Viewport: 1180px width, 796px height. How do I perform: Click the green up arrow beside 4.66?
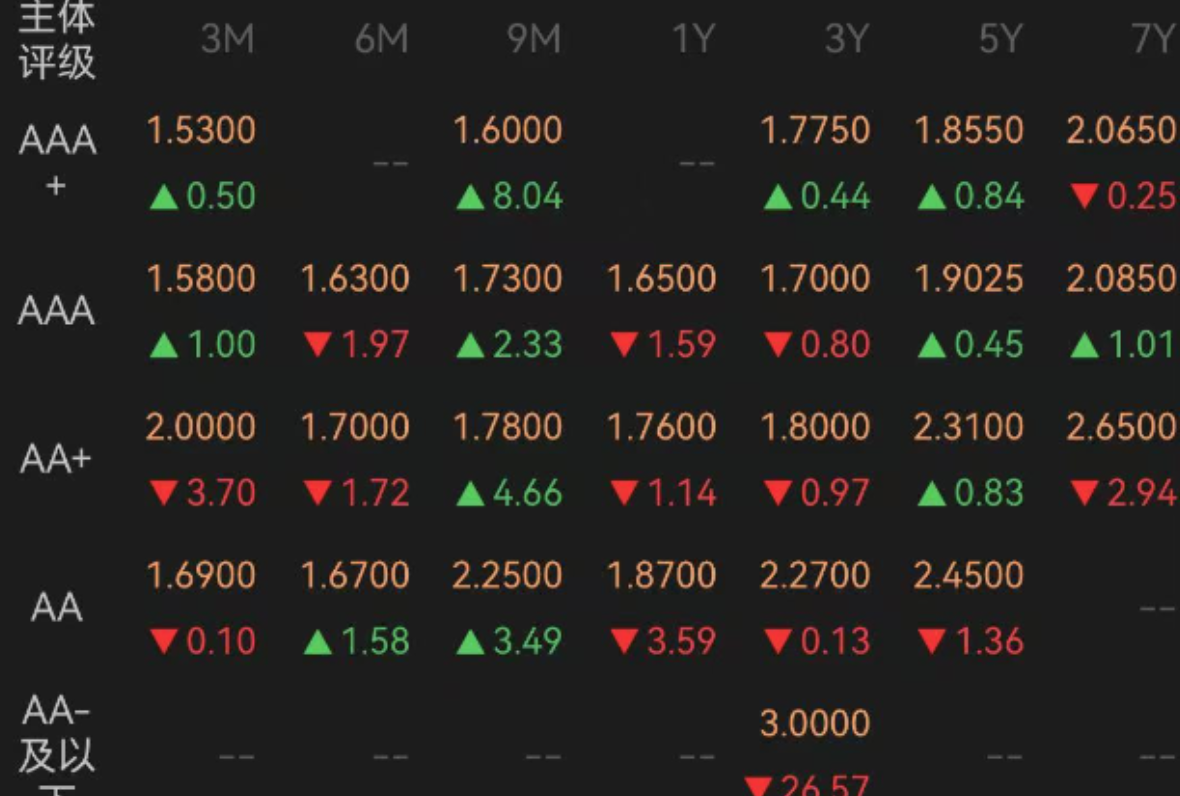(470, 494)
